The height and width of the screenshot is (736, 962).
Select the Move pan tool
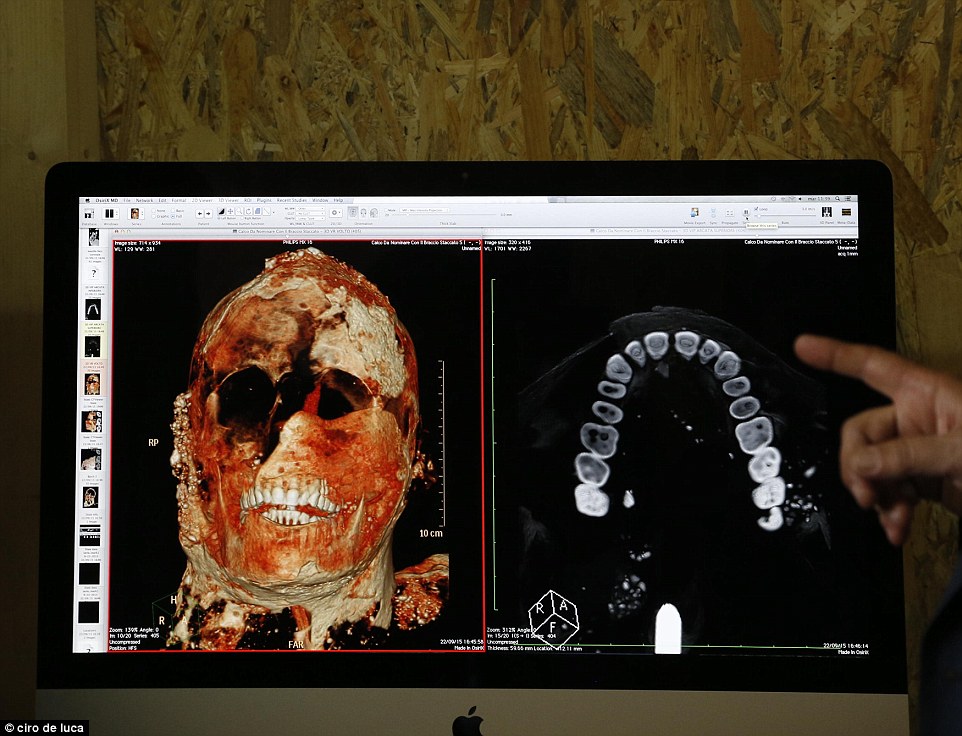pyautogui.click(x=230, y=212)
